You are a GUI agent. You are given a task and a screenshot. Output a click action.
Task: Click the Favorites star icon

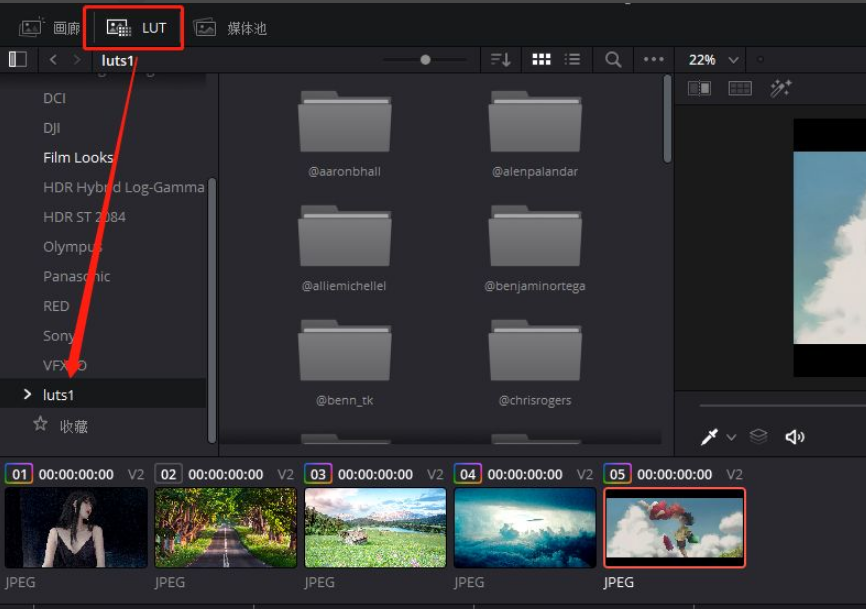(x=40, y=424)
